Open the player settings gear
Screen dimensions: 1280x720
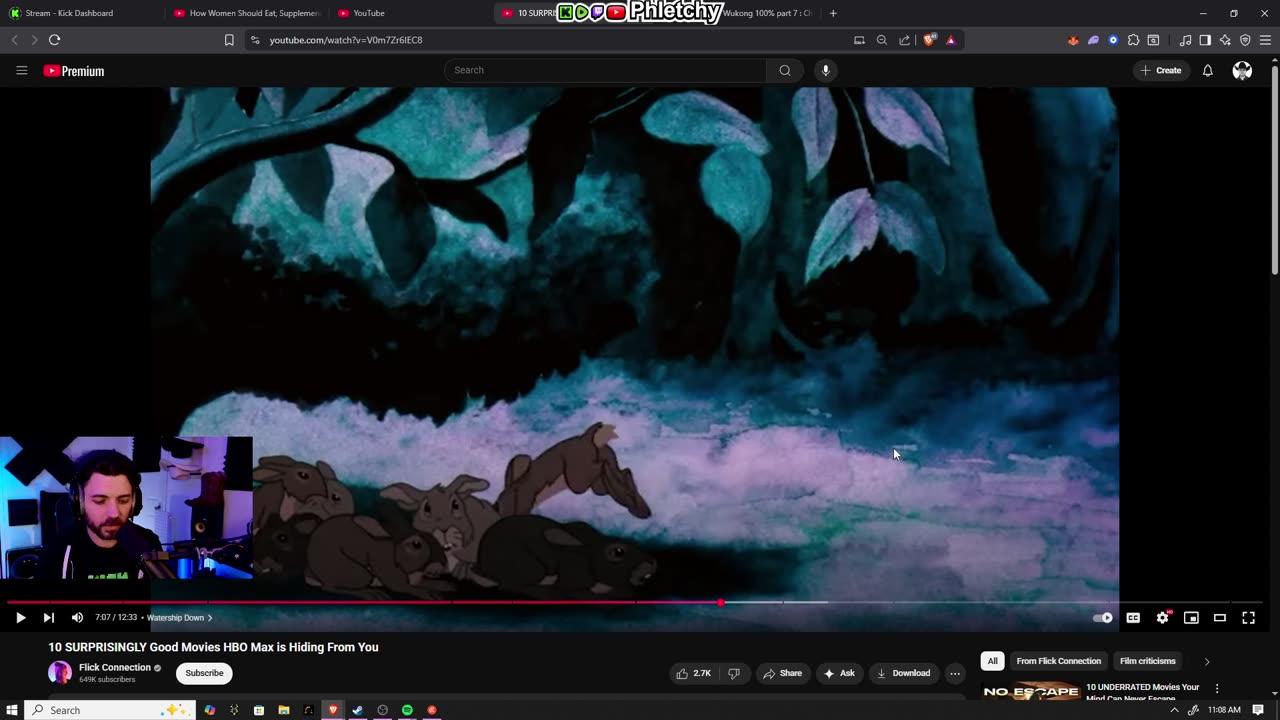point(1162,618)
